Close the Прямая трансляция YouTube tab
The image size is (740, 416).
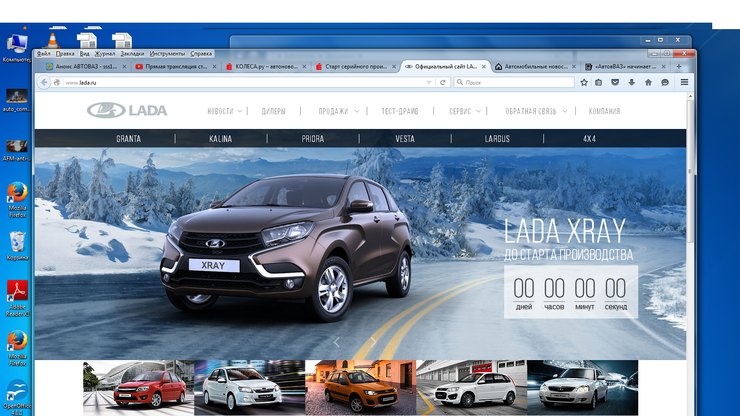point(214,67)
